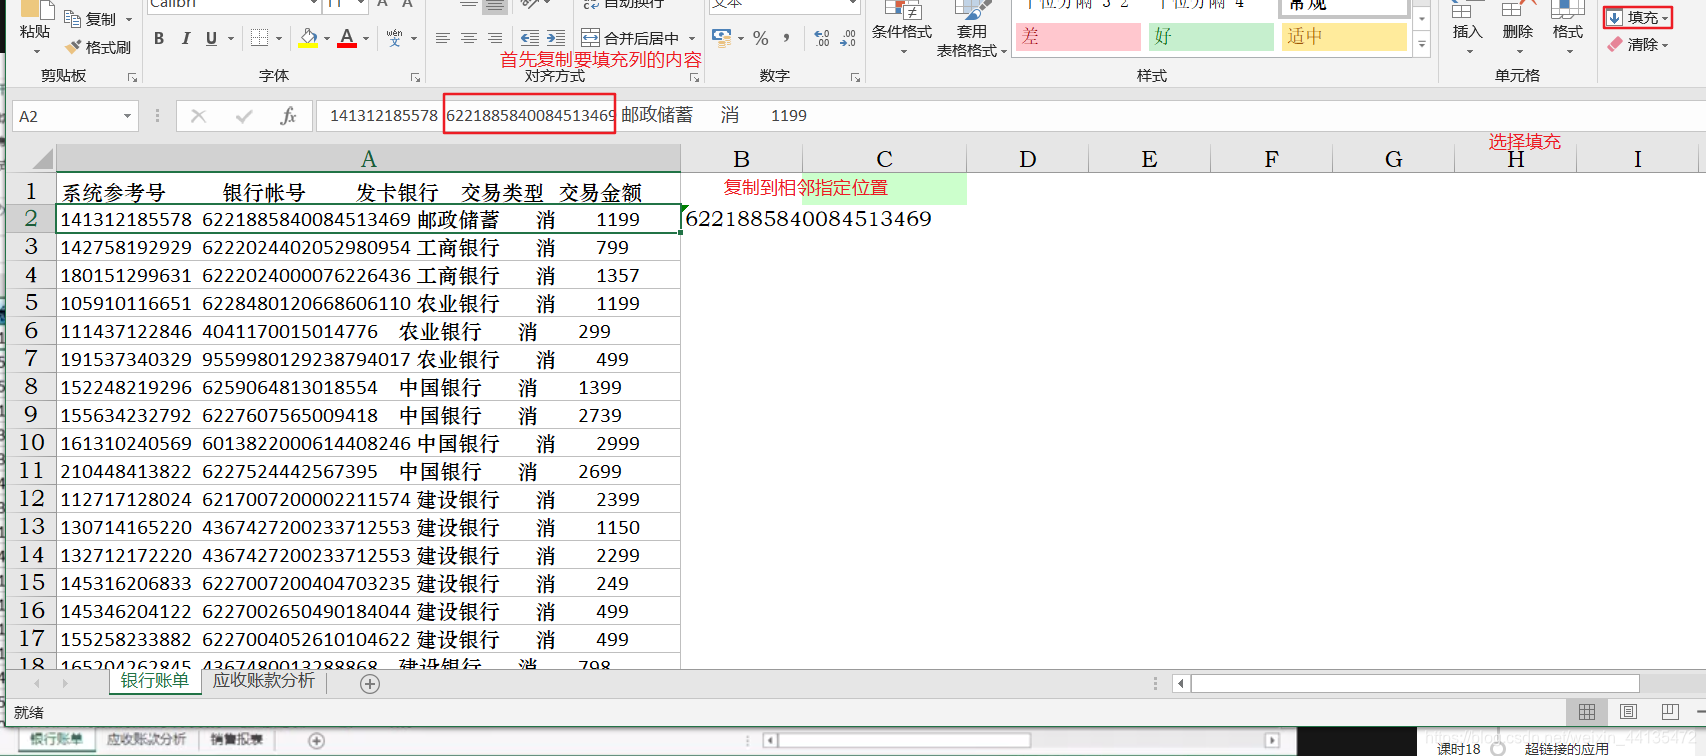The width and height of the screenshot is (1706, 756).
Task: Switch to Normal view in status bar
Action: coord(1587,712)
